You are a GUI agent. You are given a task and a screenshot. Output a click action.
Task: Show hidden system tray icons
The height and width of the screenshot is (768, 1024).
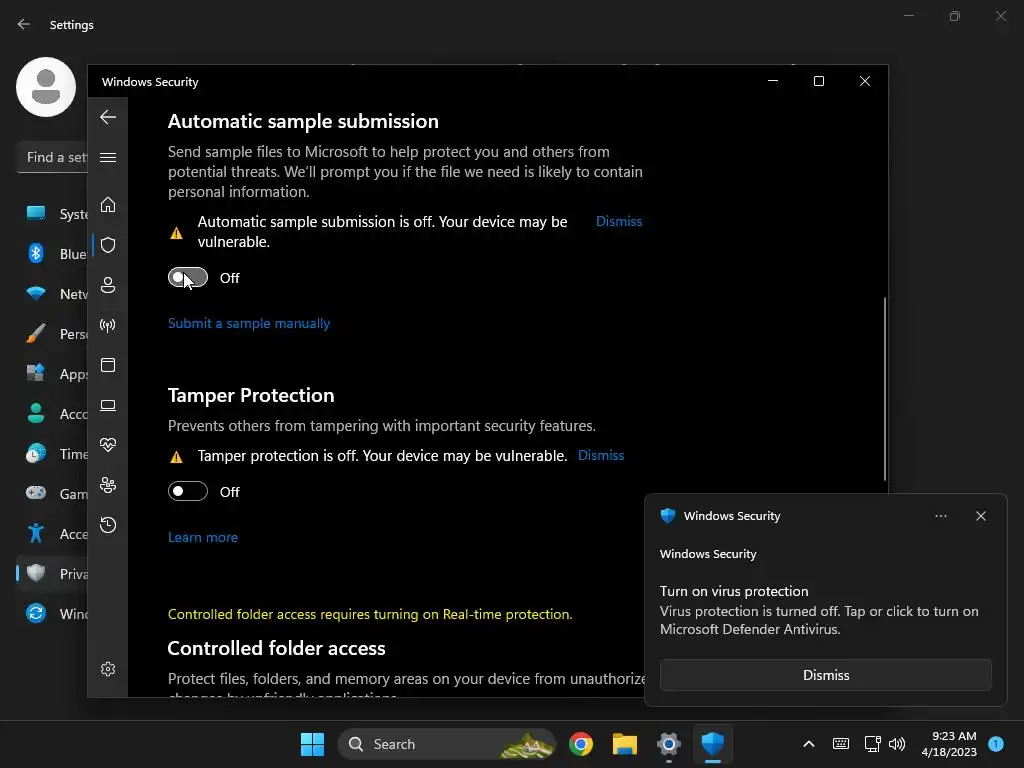(x=808, y=744)
